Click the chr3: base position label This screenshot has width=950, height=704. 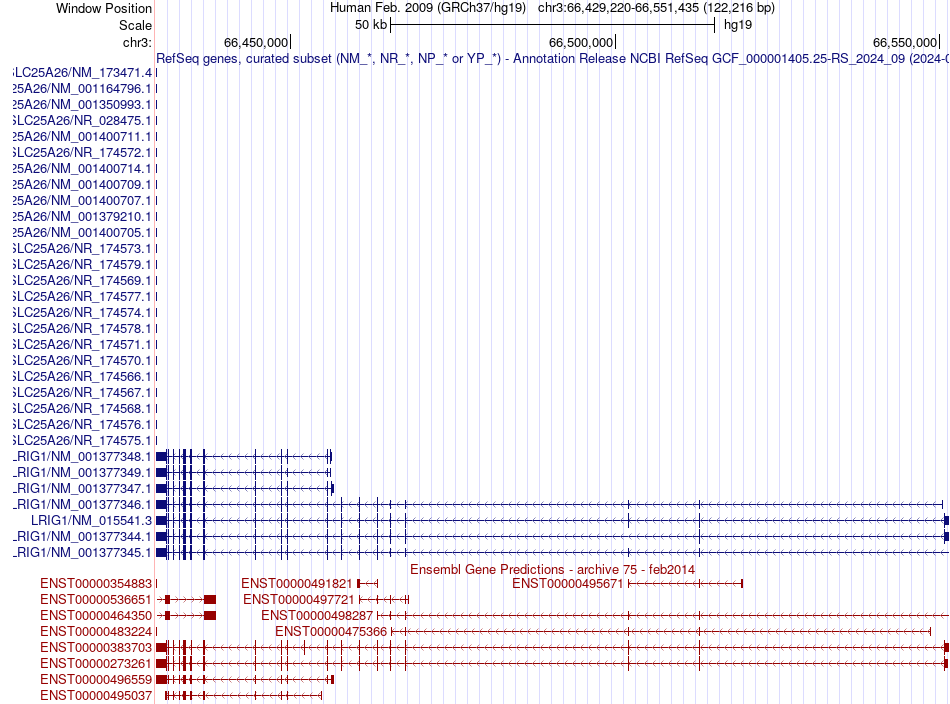click(x=137, y=42)
